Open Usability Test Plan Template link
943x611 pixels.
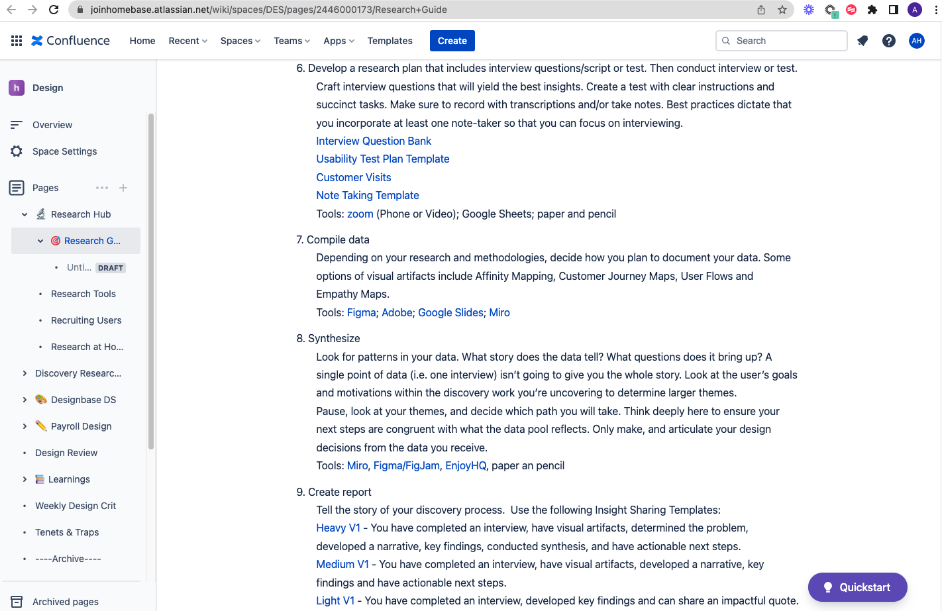[x=382, y=159]
